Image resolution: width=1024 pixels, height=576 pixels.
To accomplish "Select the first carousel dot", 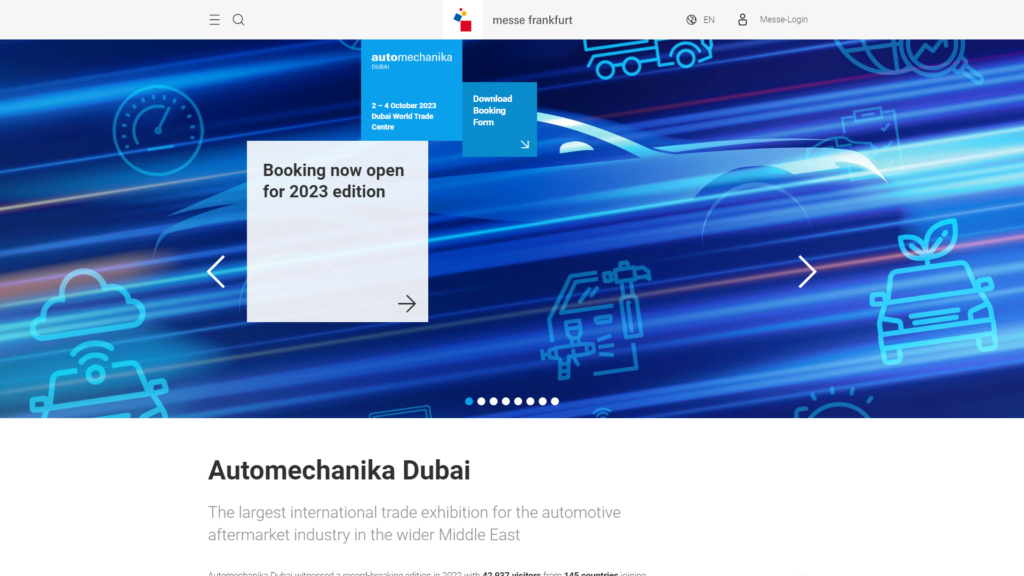I will click(469, 402).
